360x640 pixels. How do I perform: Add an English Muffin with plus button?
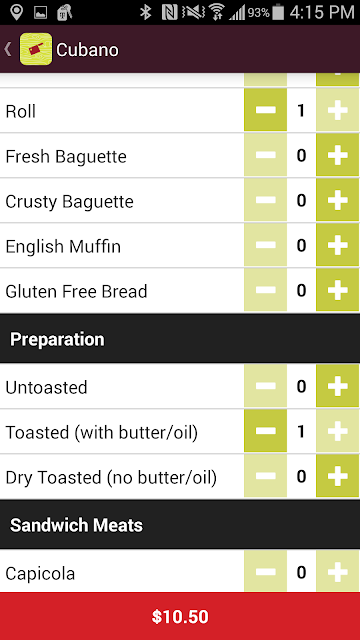click(338, 245)
